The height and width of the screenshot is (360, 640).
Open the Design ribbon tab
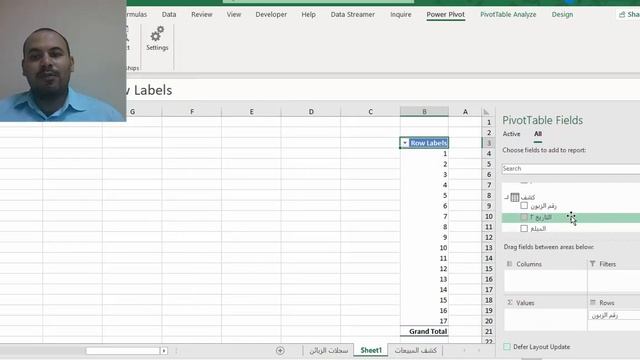562,14
